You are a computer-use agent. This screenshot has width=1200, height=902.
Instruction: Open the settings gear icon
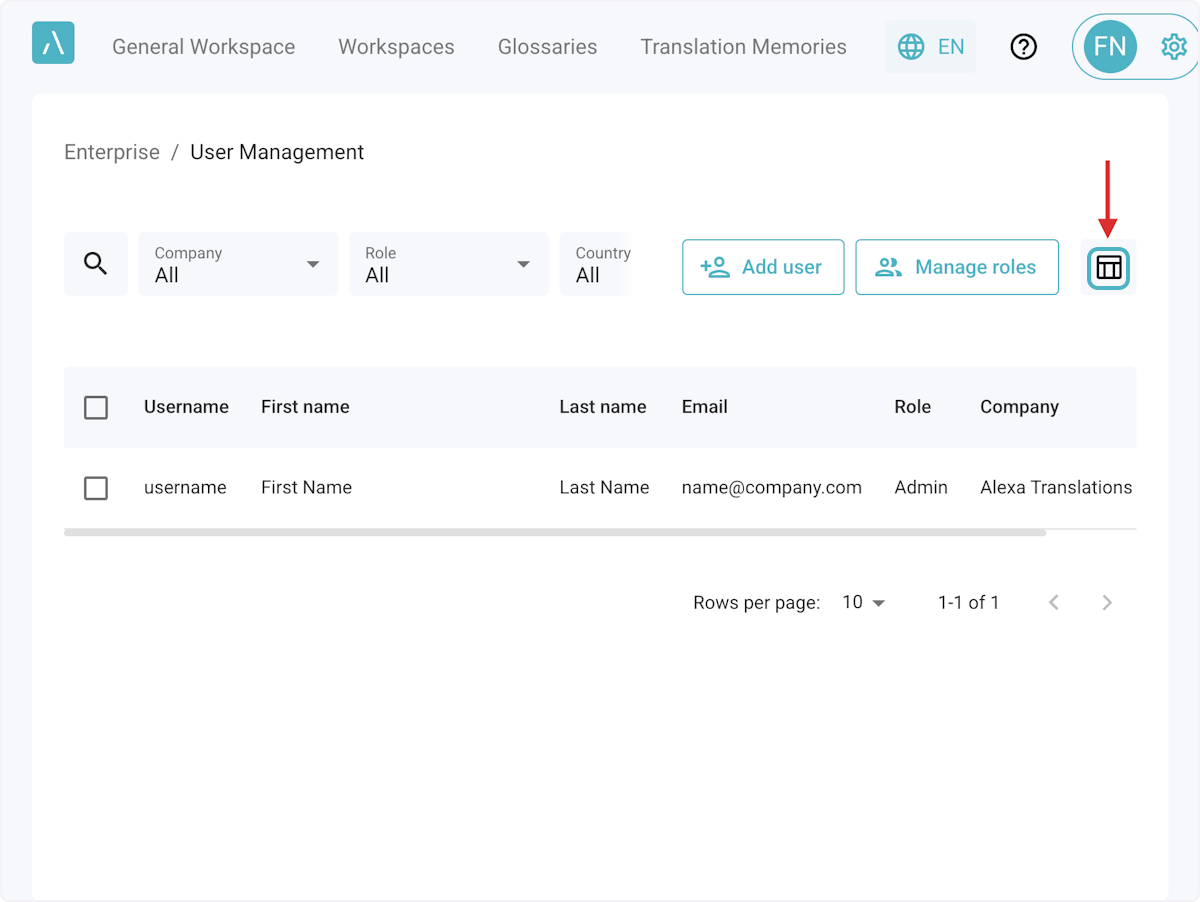pos(1173,47)
